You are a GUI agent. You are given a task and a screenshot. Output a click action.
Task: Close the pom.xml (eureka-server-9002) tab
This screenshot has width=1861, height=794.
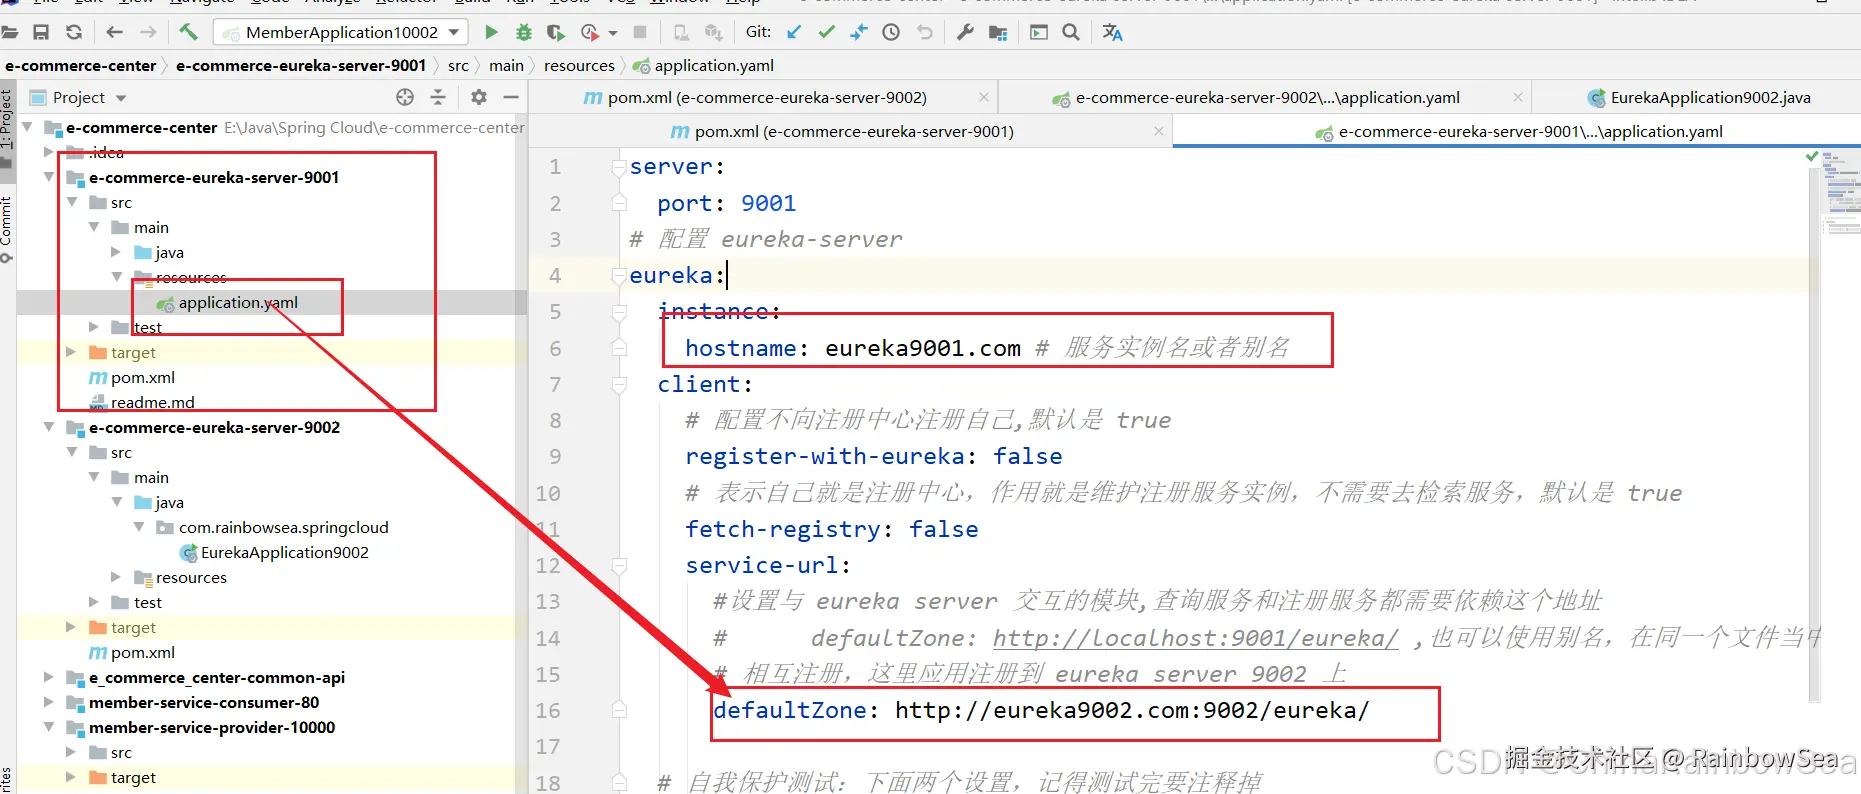pyautogui.click(x=984, y=97)
